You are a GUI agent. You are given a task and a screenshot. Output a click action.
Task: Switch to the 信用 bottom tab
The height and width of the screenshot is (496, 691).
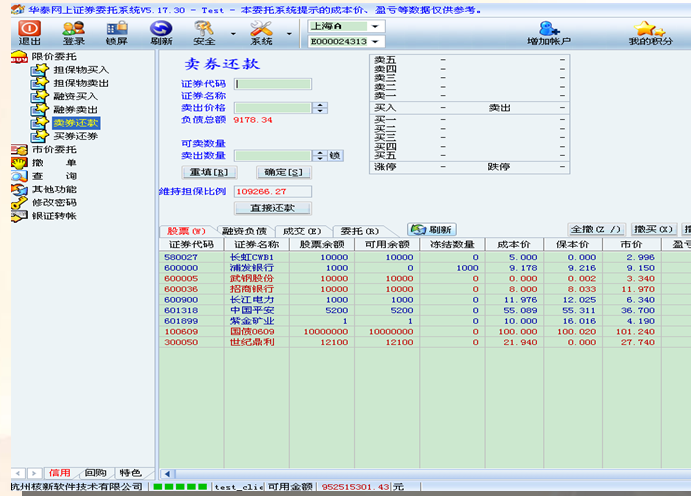[x=59, y=473]
